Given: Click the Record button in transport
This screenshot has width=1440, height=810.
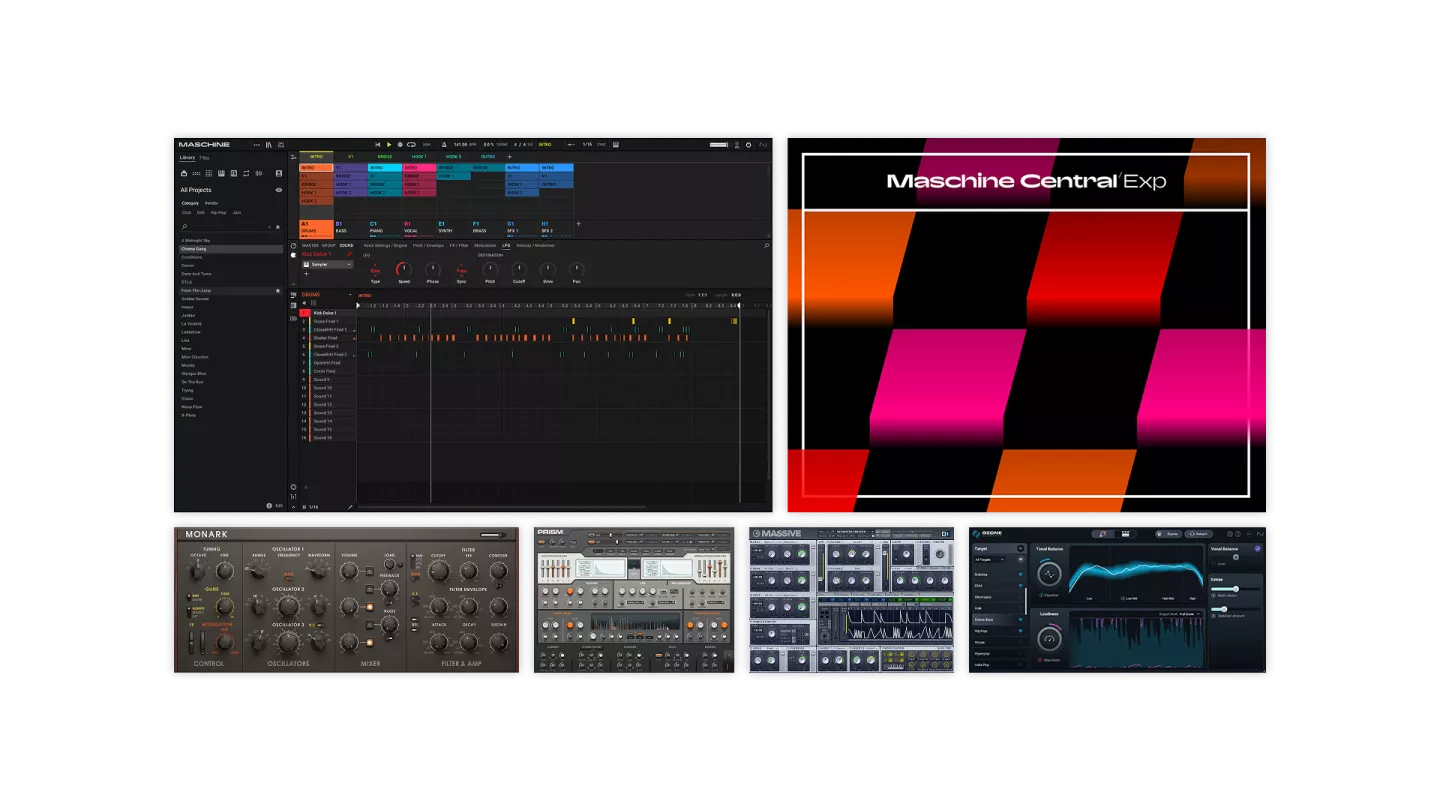Looking at the screenshot, I should click(x=400, y=145).
